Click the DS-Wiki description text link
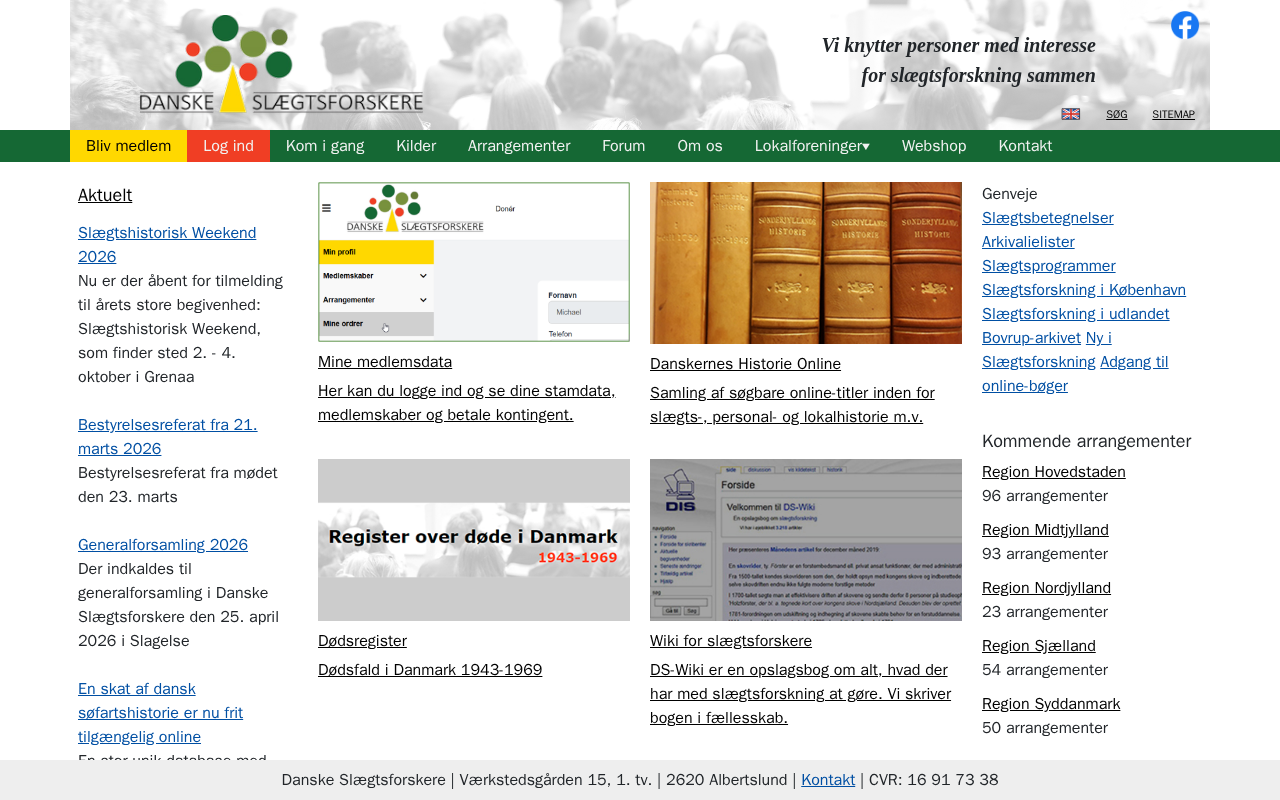Screen dimensions: 1280x800 point(800,694)
